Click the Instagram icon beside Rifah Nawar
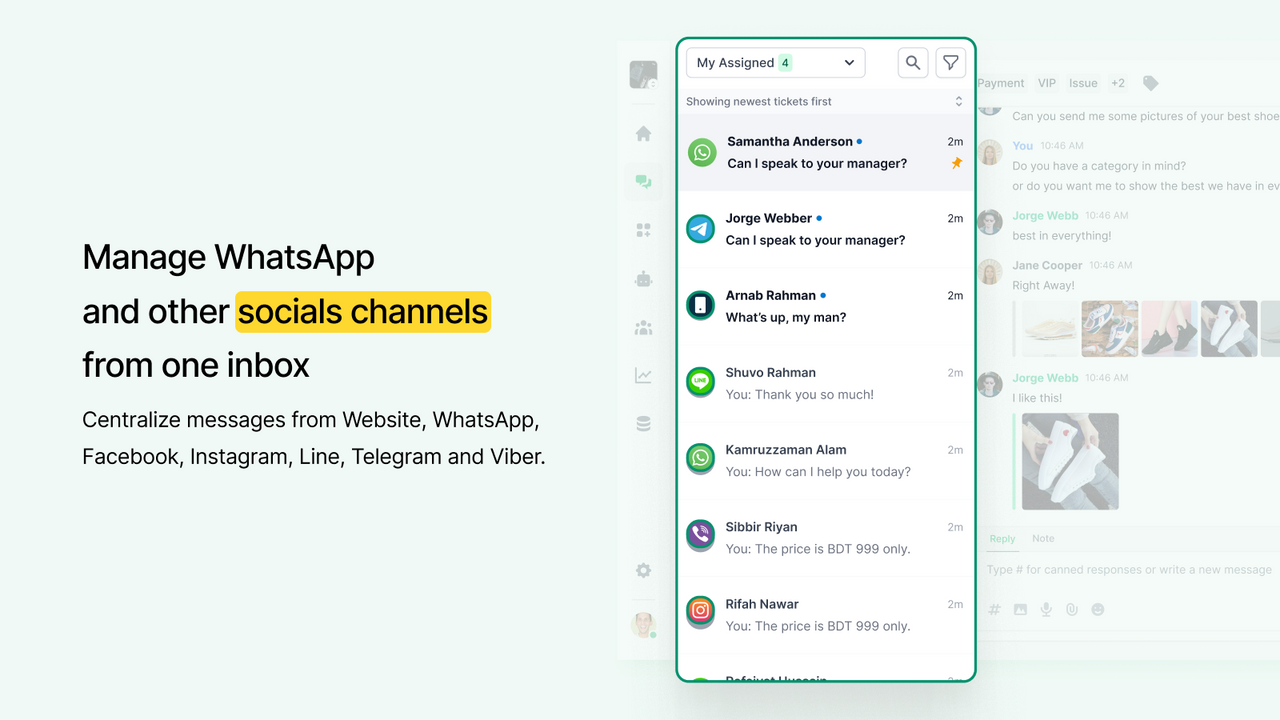The height and width of the screenshot is (720, 1280). pyautogui.click(x=700, y=614)
